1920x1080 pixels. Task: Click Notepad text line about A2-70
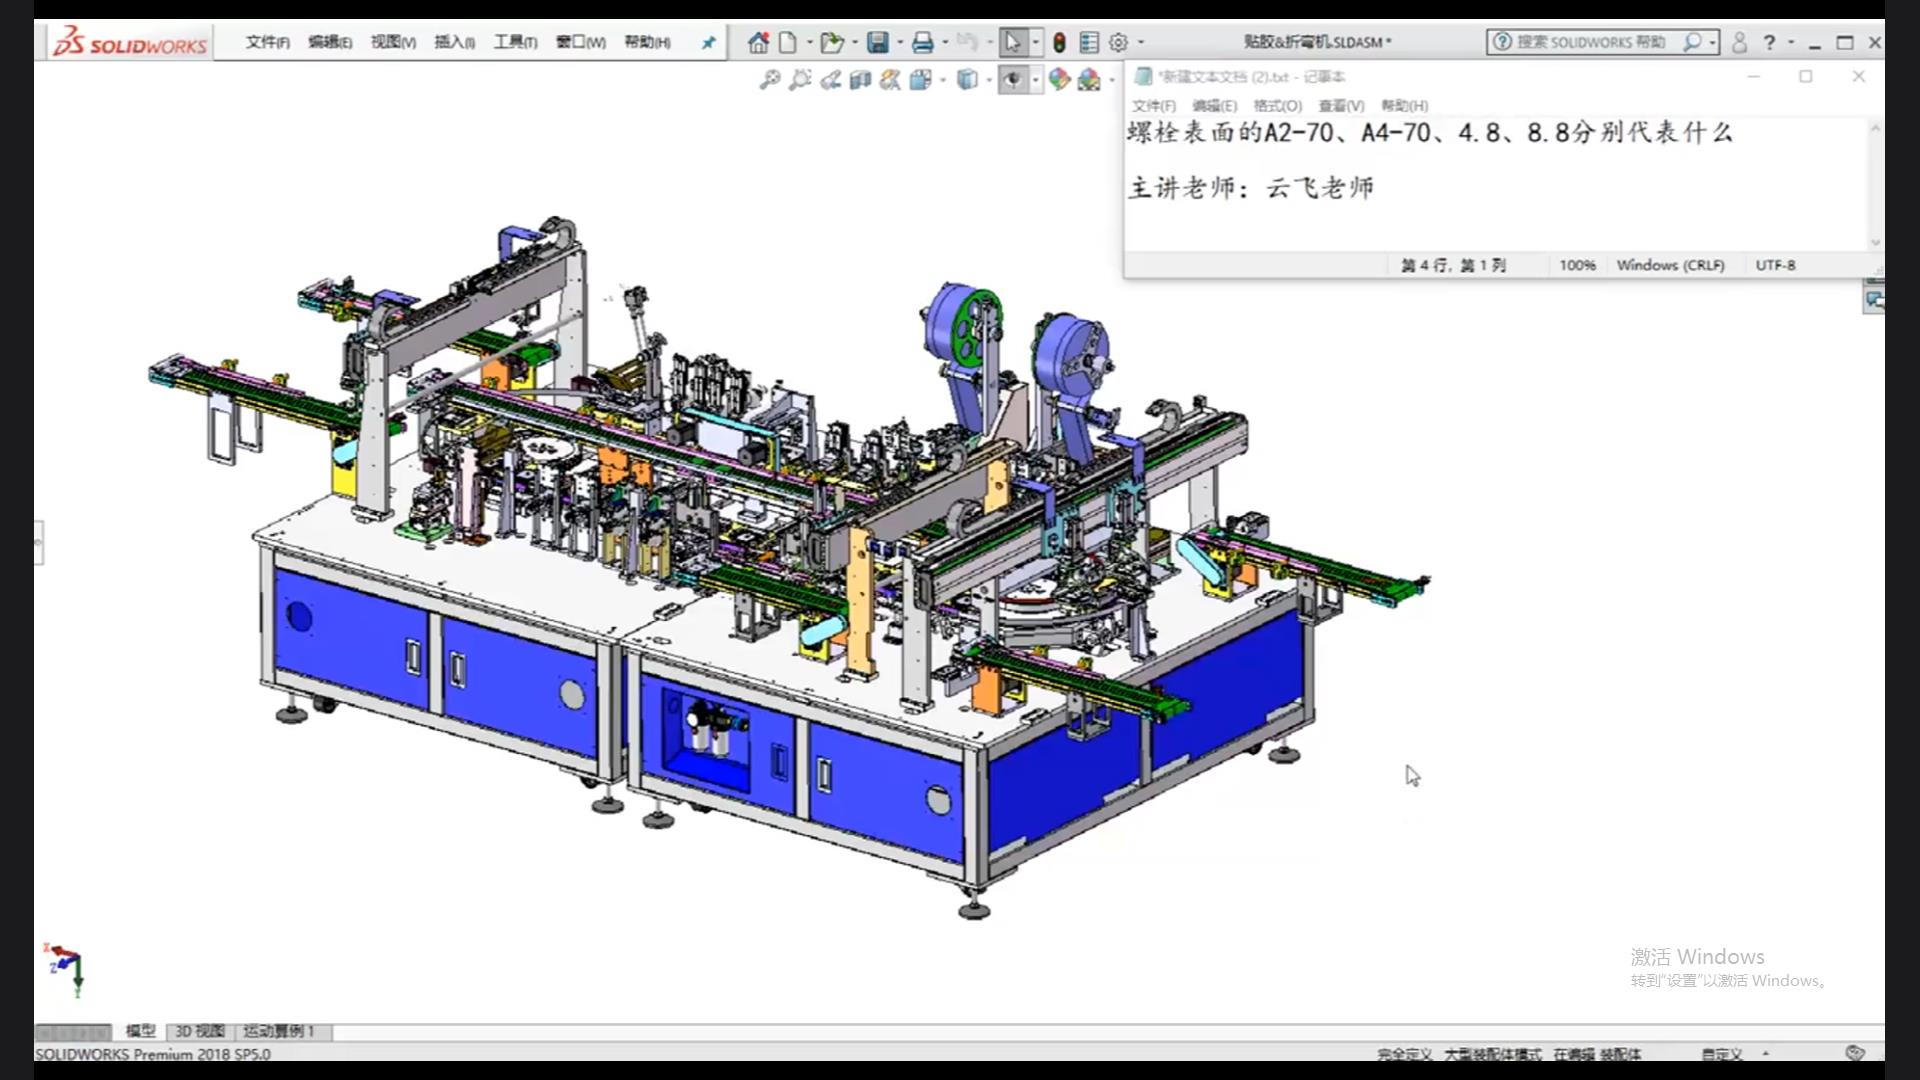(1430, 133)
